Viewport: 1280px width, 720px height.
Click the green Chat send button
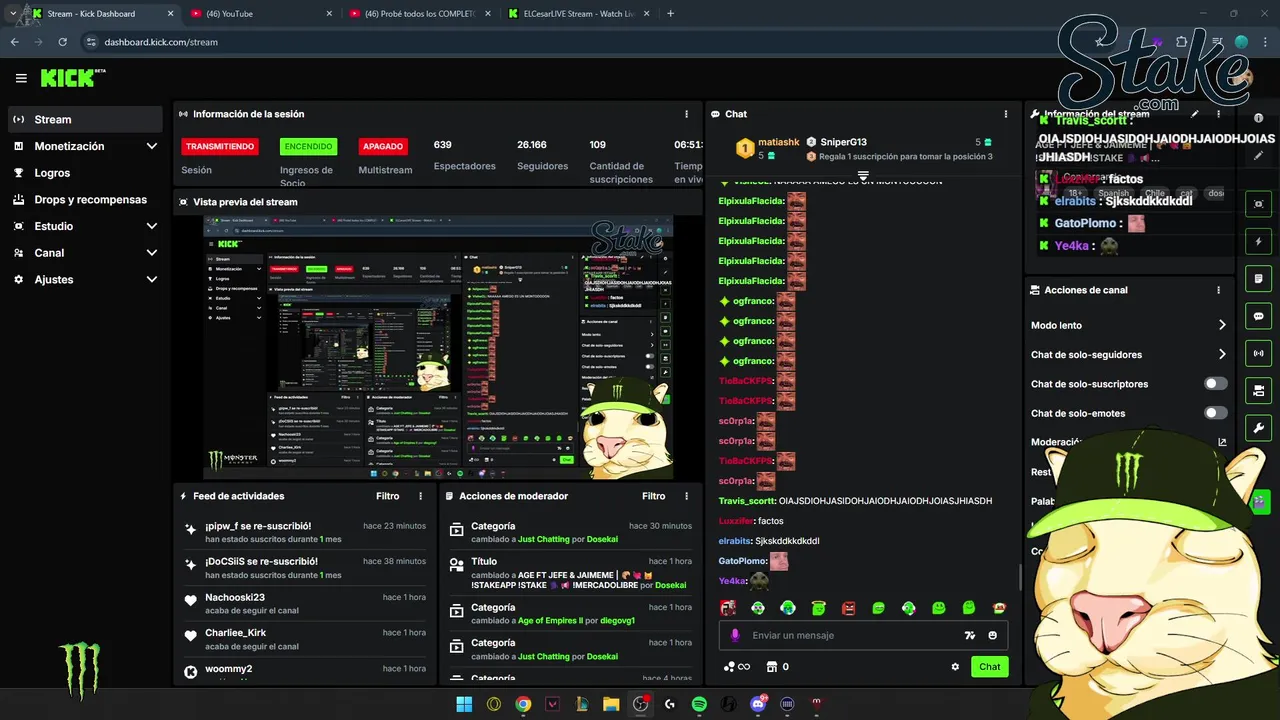coord(989,667)
